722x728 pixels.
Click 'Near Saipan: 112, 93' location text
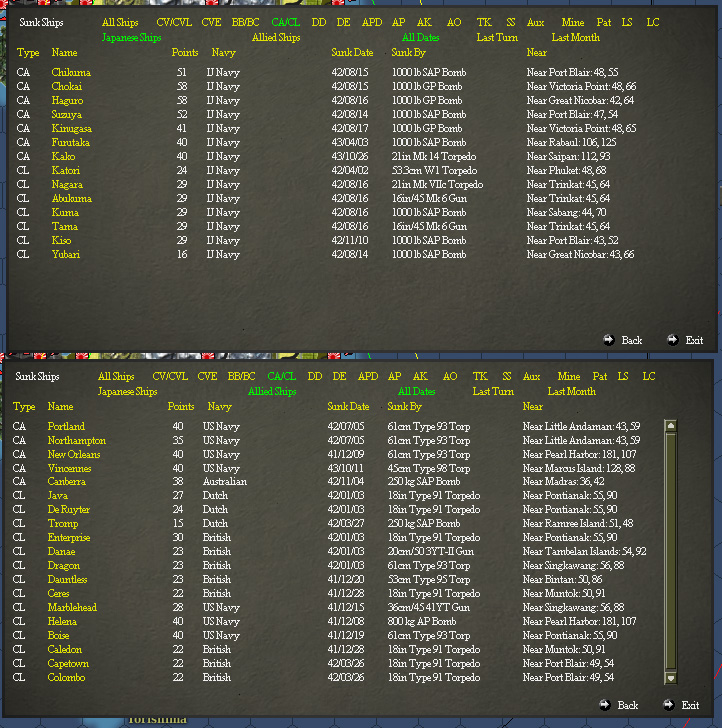pyautogui.click(x=568, y=156)
